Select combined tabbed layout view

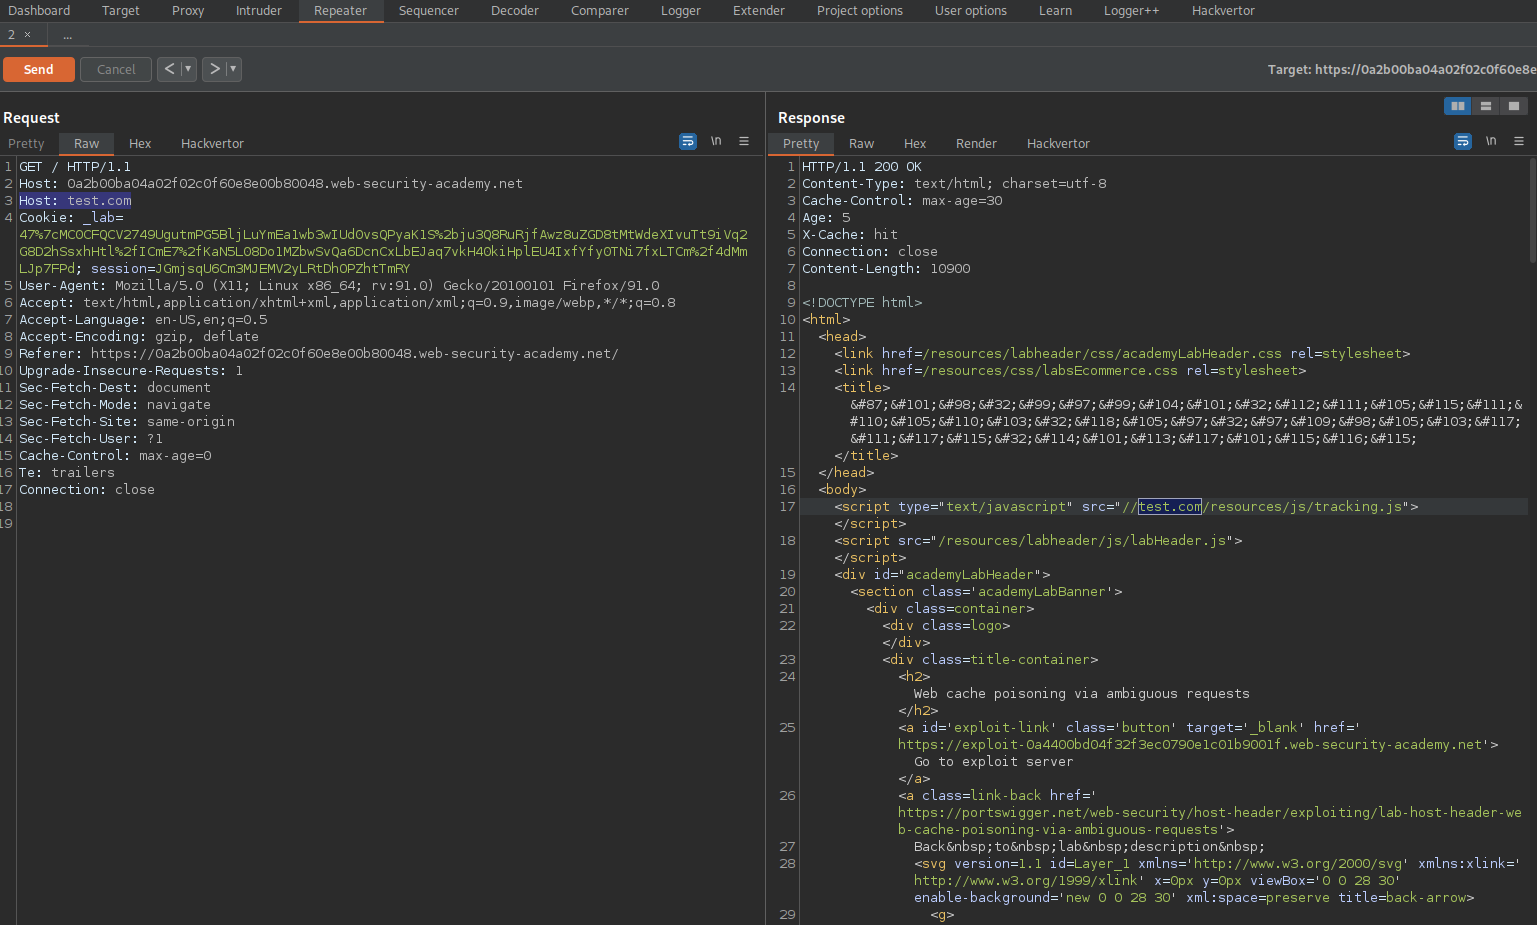[x=1514, y=106]
